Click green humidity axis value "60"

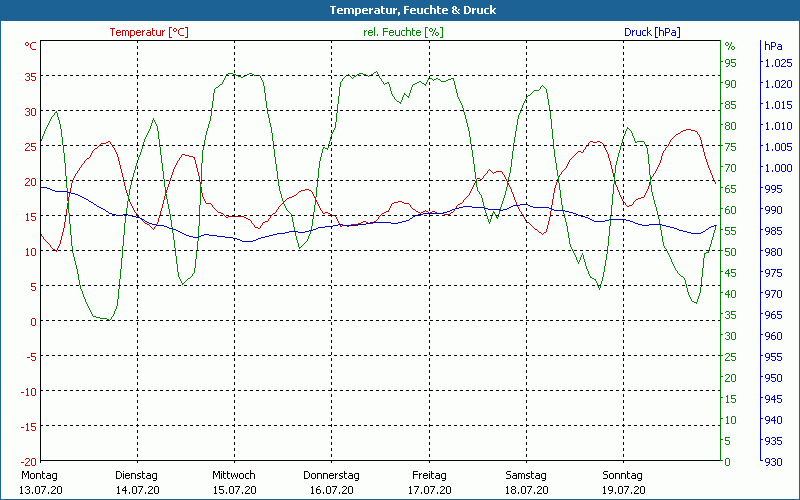click(x=731, y=210)
